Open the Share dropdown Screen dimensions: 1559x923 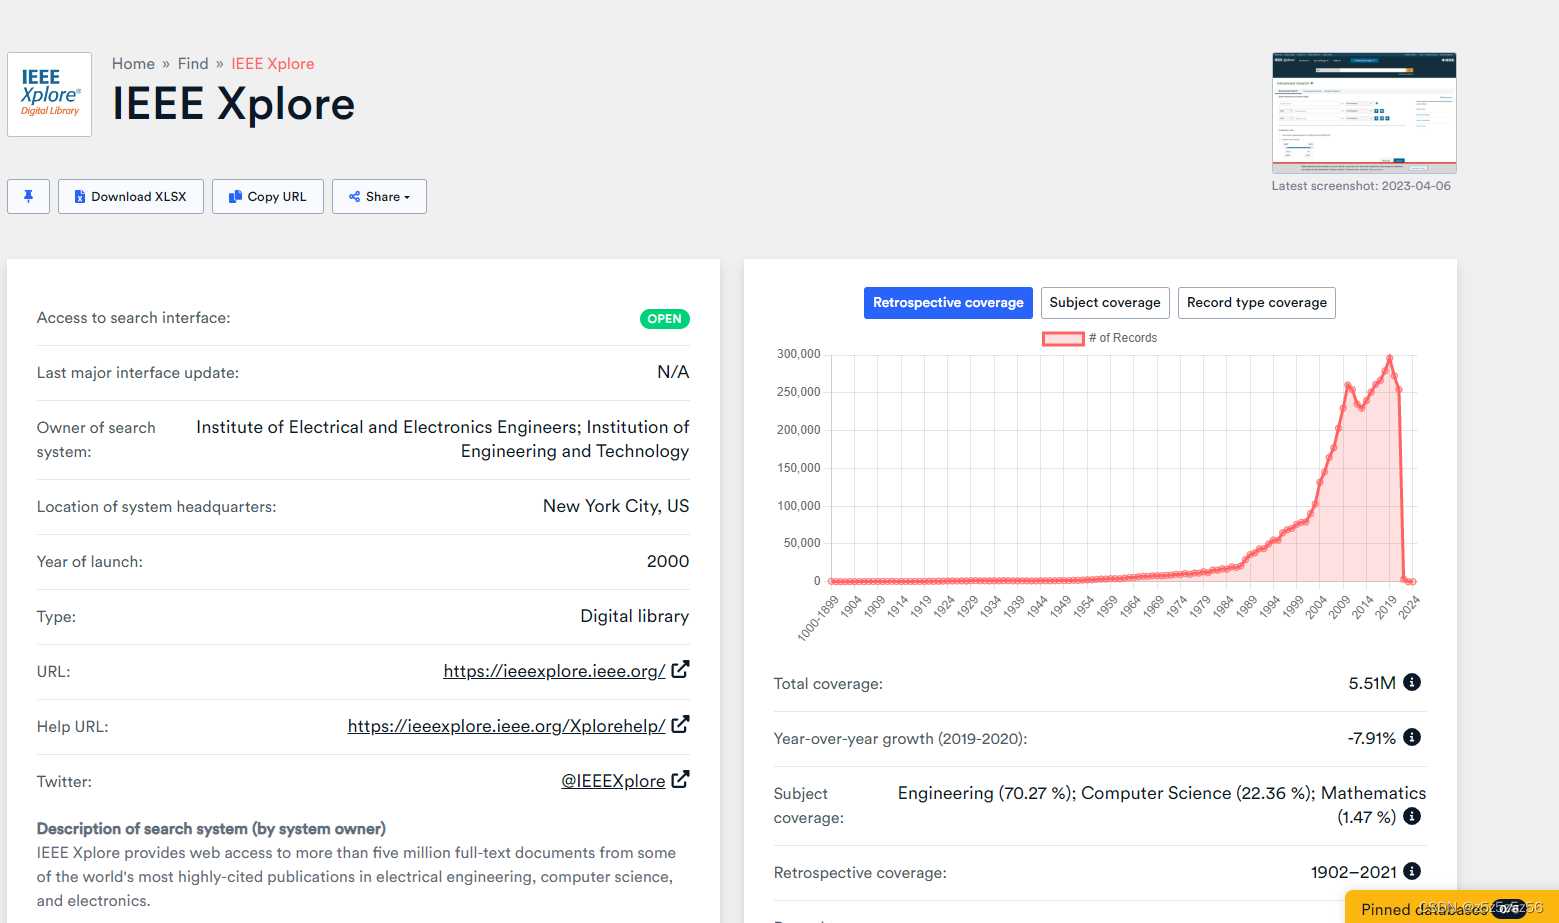pyautogui.click(x=379, y=196)
